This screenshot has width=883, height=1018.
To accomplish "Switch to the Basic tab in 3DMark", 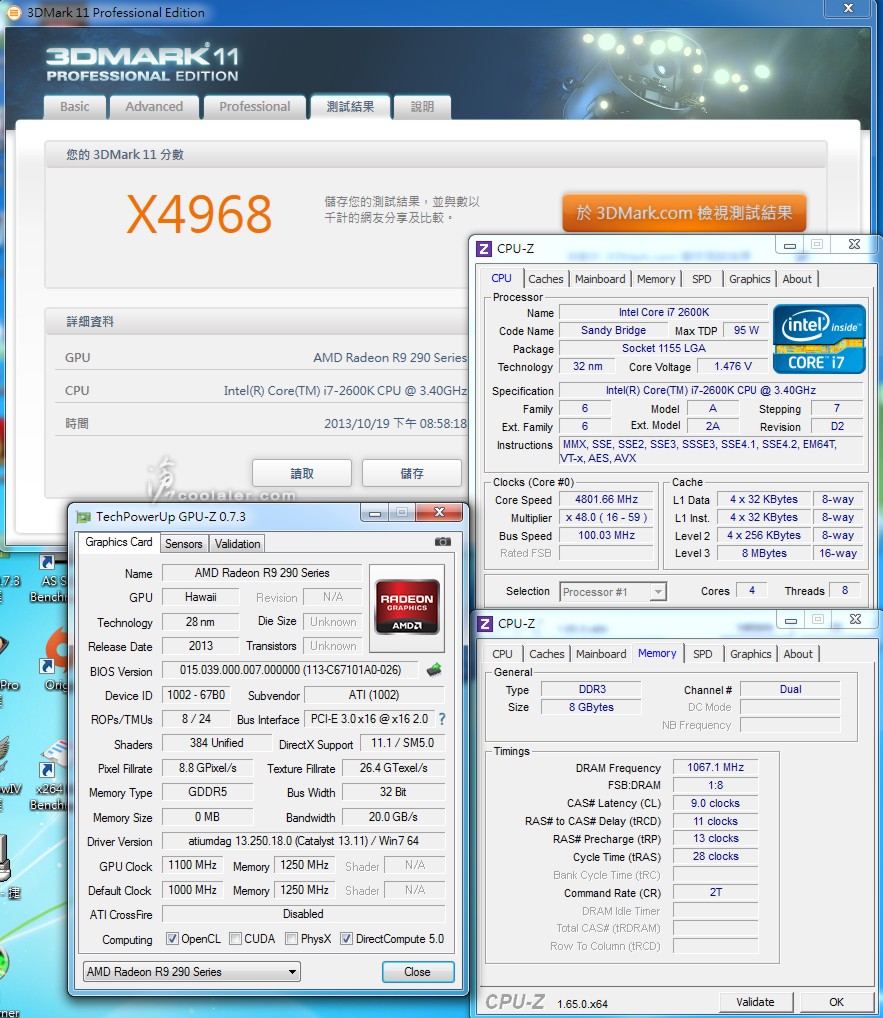I will (x=75, y=106).
